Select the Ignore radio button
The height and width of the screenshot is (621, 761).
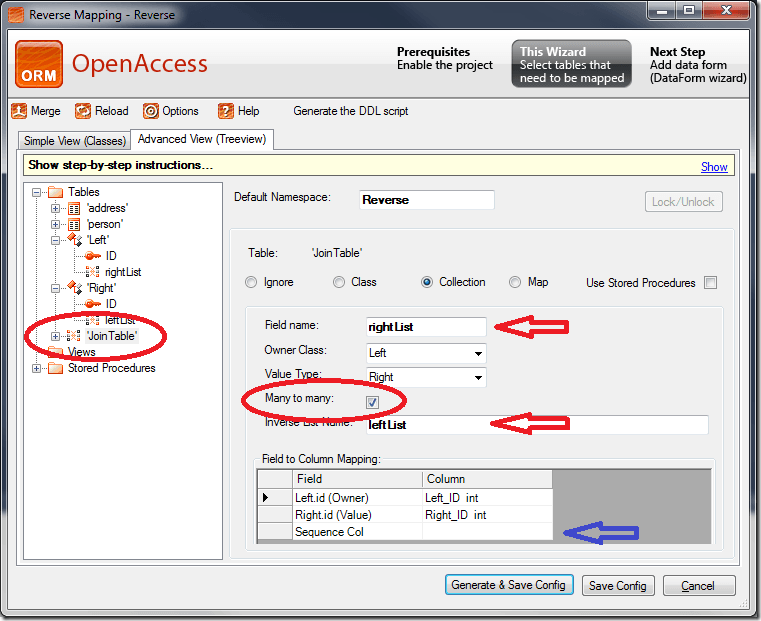point(251,282)
